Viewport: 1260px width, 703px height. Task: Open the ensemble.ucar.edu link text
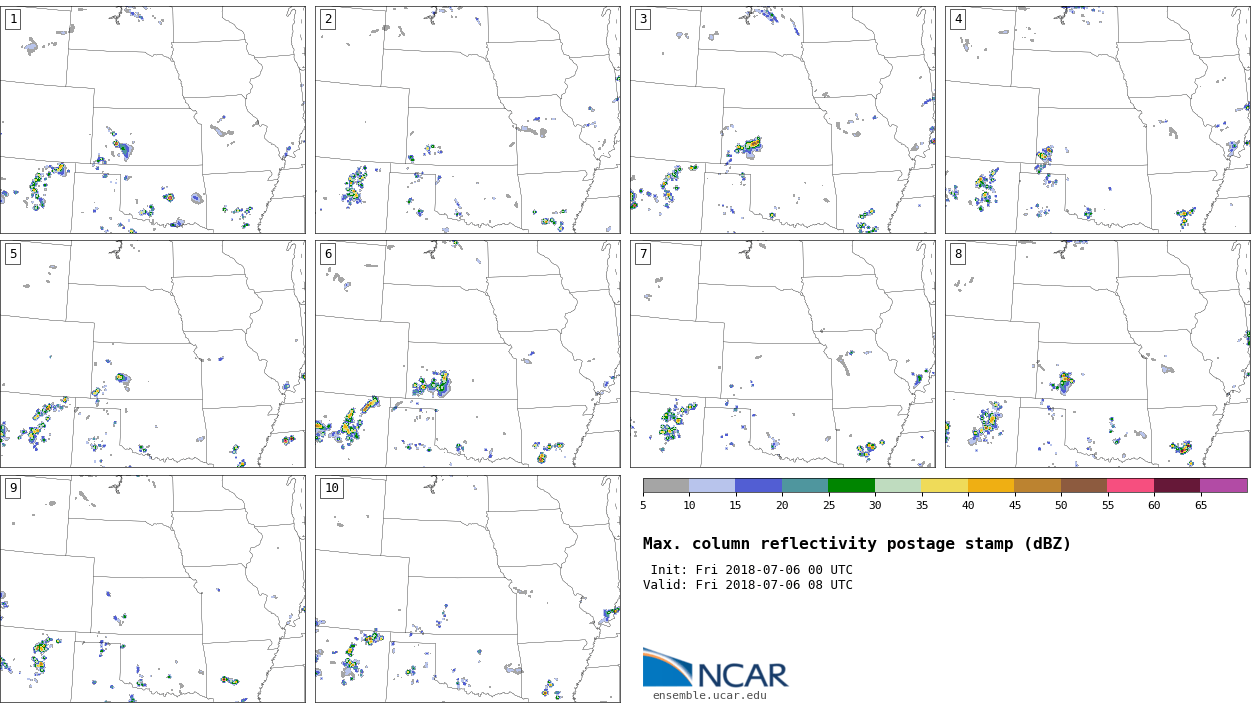coord(709,695)
